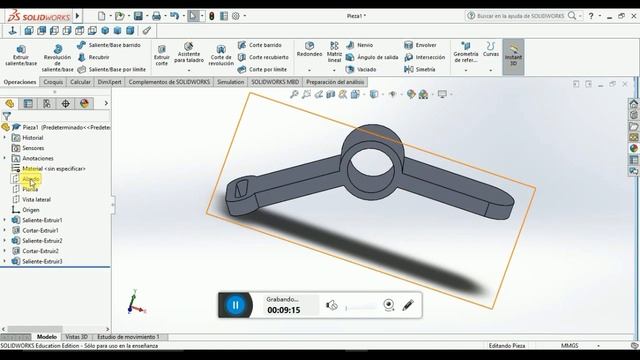Select the Intersección tool
The image size is (640, 360).
[x=424, y=57]
